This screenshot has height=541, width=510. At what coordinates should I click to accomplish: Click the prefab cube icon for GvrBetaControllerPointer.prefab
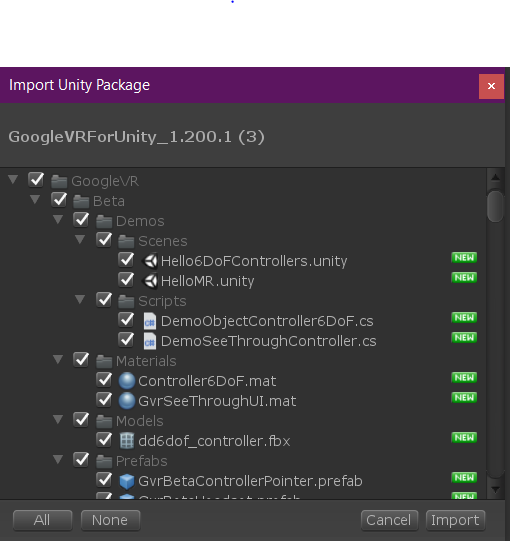pyautogui.click(x=127, y=481)
